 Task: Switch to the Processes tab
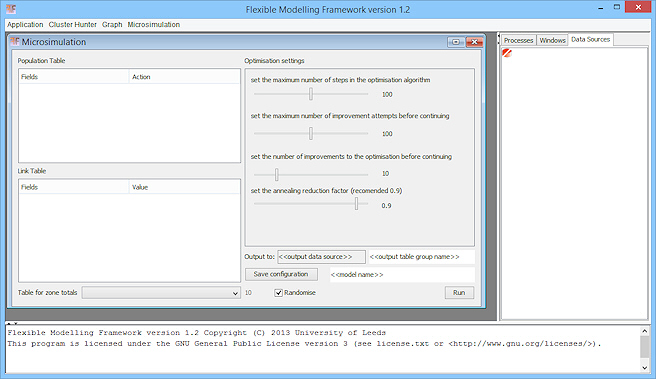(518, 40)
